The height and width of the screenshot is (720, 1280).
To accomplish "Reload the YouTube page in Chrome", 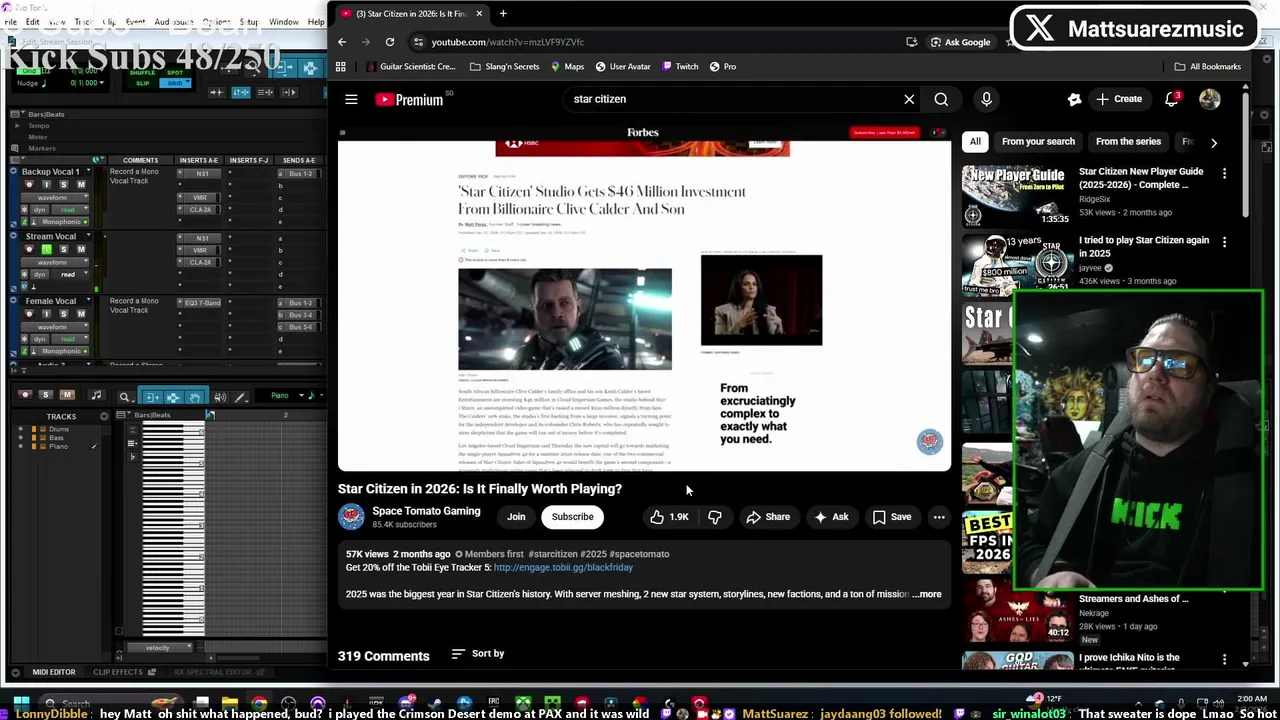I will click(389, 42).
